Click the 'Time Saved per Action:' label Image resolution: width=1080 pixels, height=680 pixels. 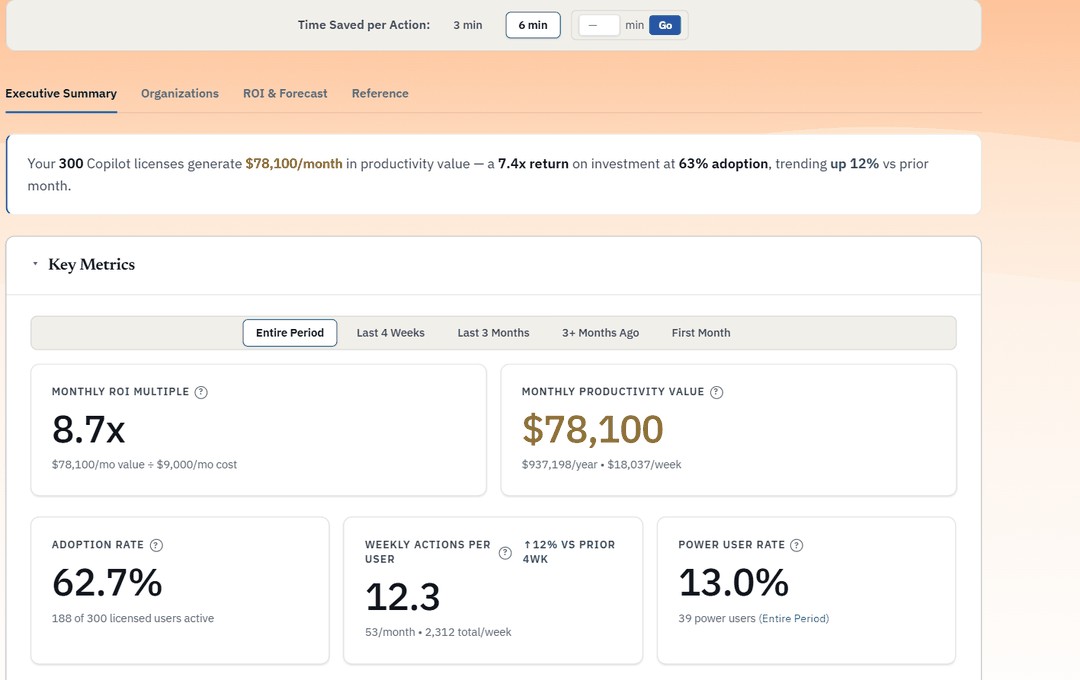point(364,25)
